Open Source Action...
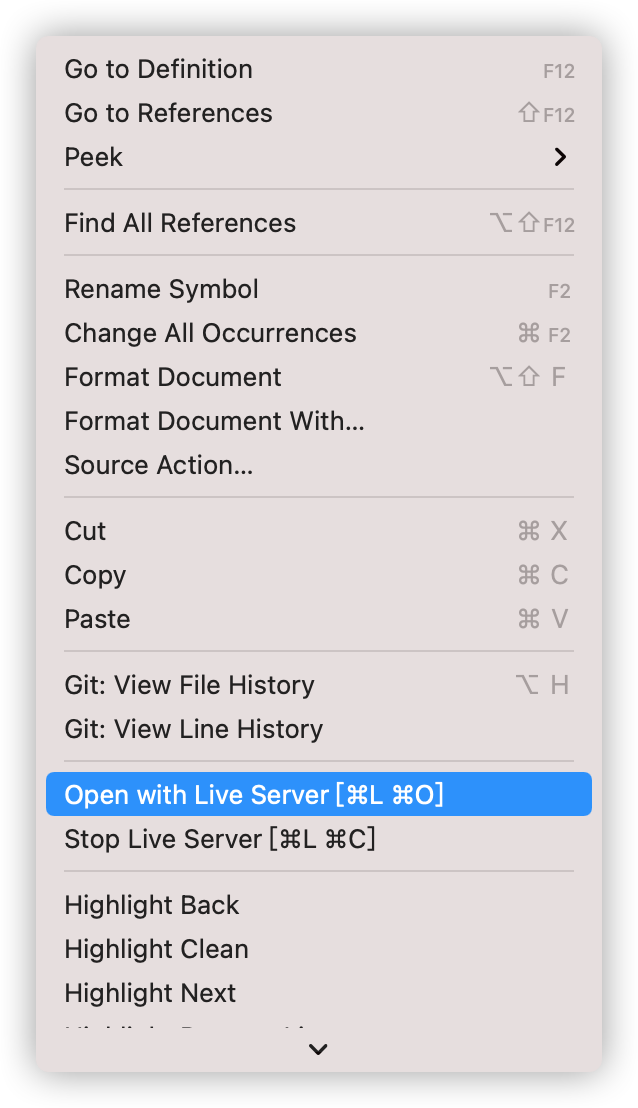 point(319,465)
